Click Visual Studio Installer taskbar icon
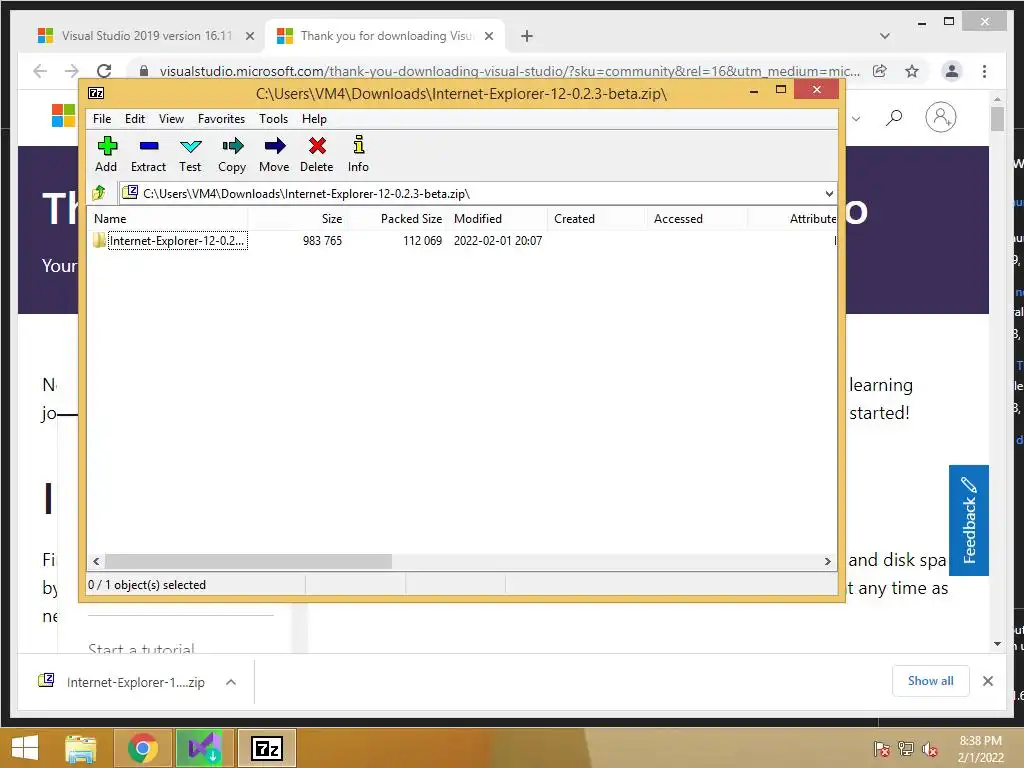The width and height of the screenshot is (1024, 768). (204, 748)
